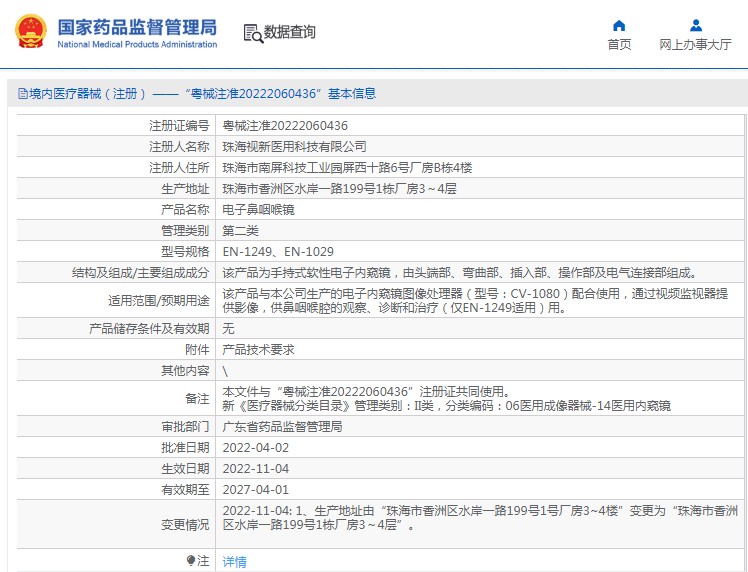Open the 首页 navigation item
Viewport: 748px width, 572px height.
coord(619,44)
